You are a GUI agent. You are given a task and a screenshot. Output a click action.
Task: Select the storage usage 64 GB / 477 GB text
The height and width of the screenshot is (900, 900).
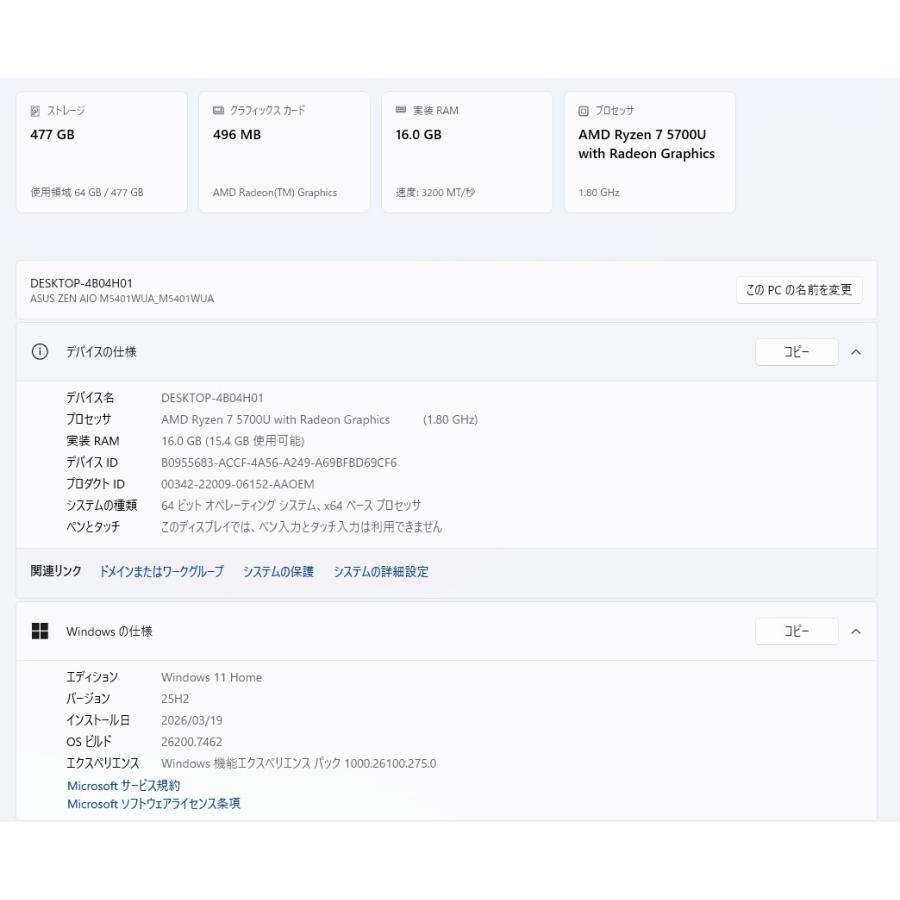(87, 192)
